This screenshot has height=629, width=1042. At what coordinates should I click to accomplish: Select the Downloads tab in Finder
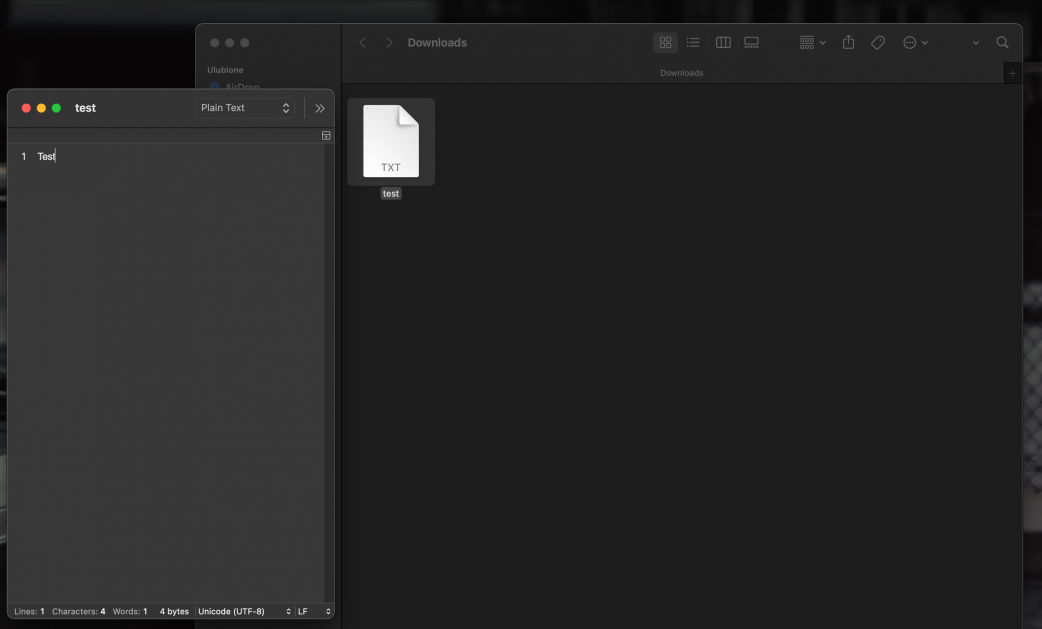(x=681, y=73)
